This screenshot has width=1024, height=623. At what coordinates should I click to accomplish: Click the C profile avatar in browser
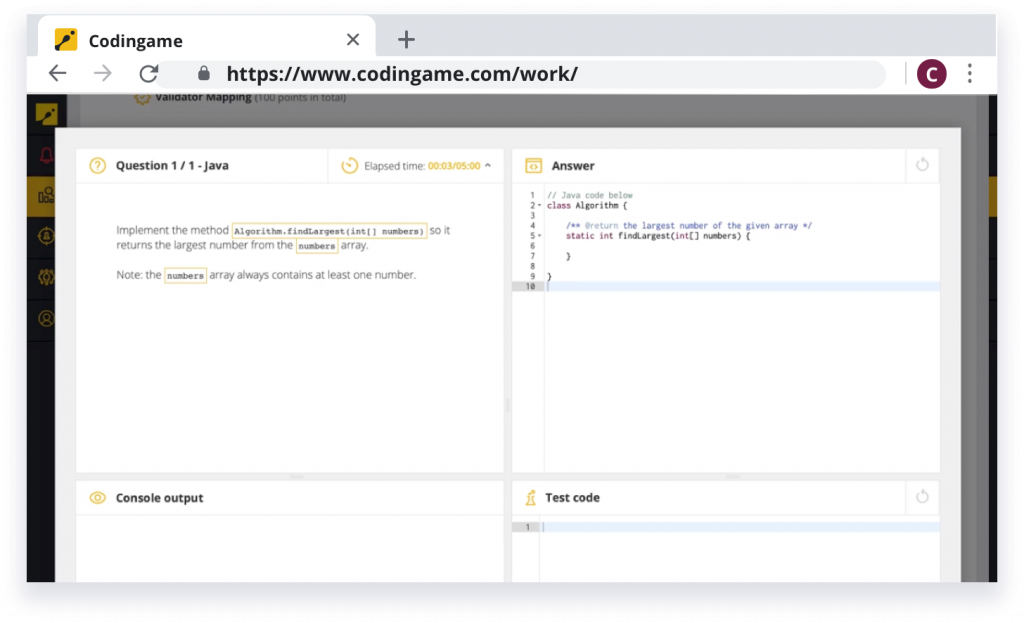[x=931, y=73]
